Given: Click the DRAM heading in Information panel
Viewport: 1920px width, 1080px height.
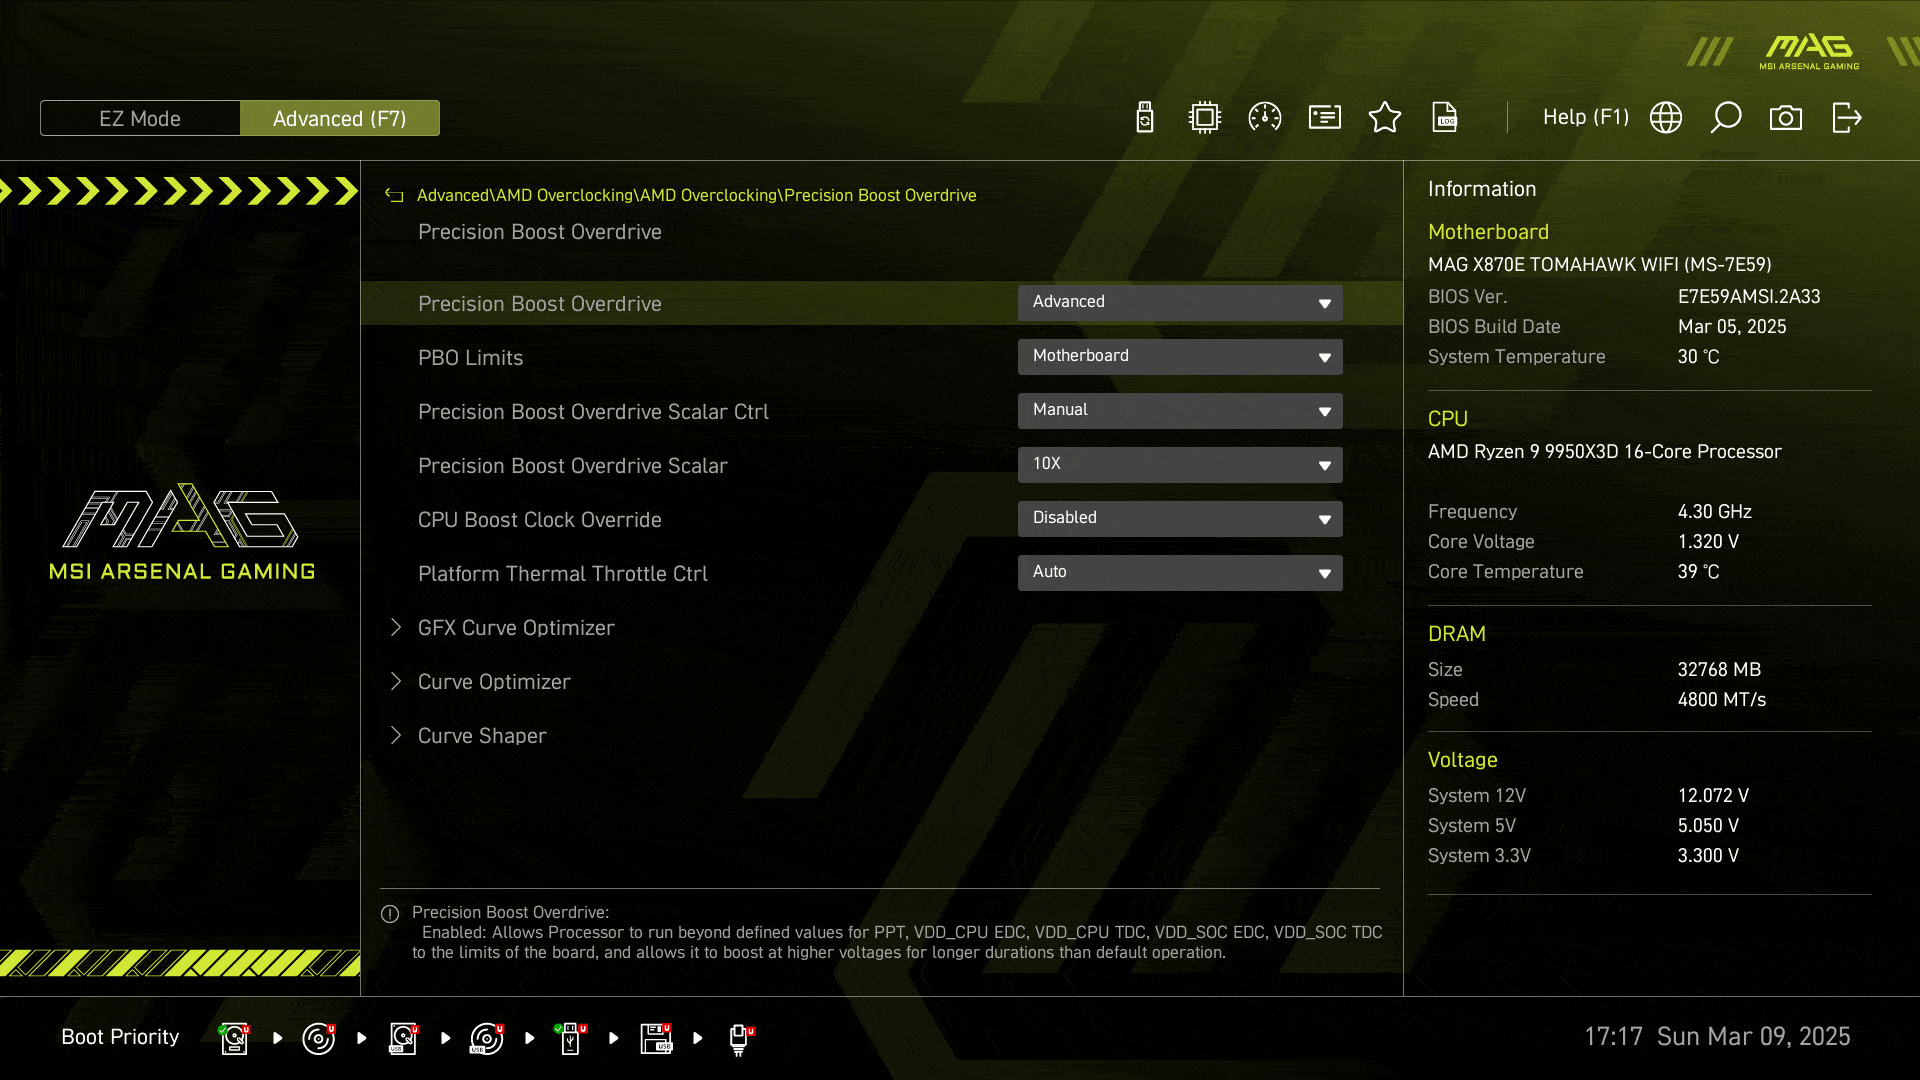Looking at the screenshot, I should tap(1457, 634).
